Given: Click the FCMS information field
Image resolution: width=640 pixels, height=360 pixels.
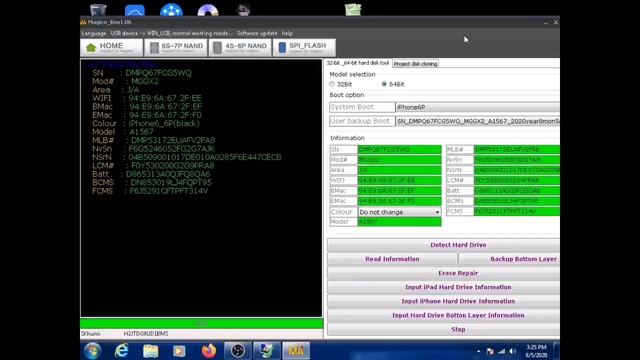Looking at the screenshot, I should (x=517, y=211).
